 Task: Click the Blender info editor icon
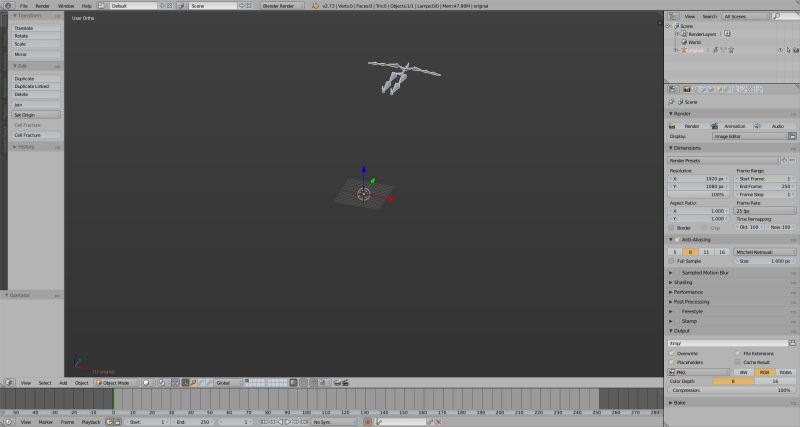coord(7,6)
